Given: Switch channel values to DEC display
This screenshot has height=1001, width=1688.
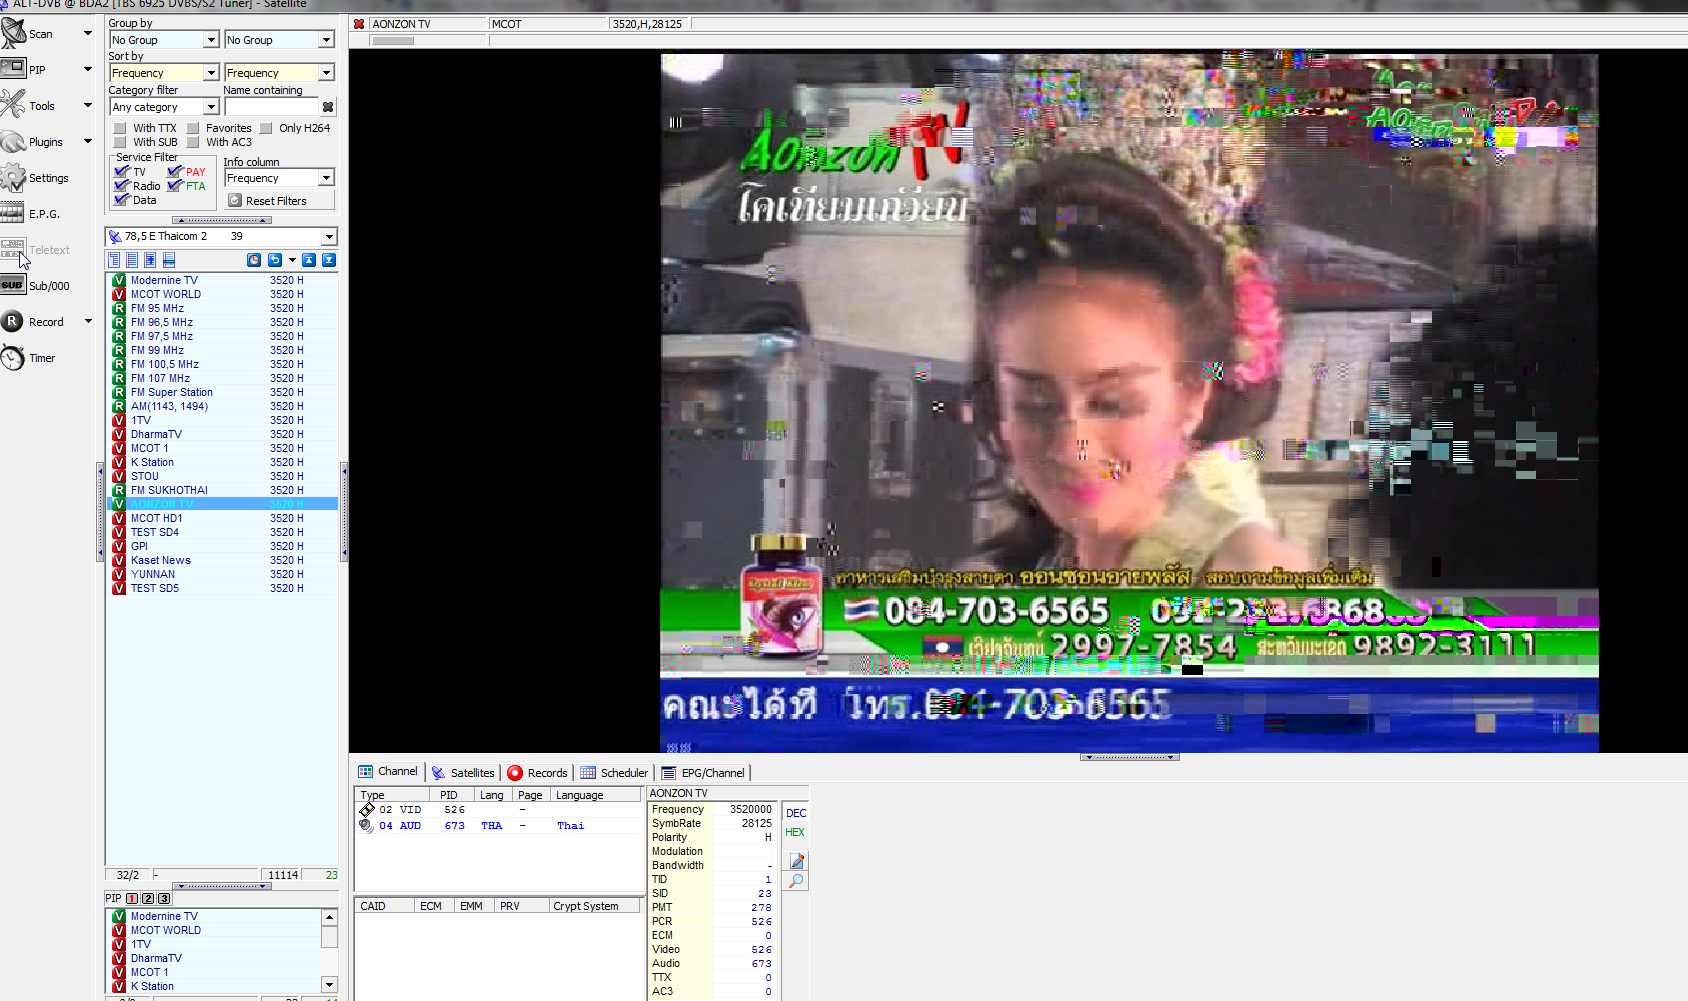Looking at the screenshot, I should (x=796, y=813).
